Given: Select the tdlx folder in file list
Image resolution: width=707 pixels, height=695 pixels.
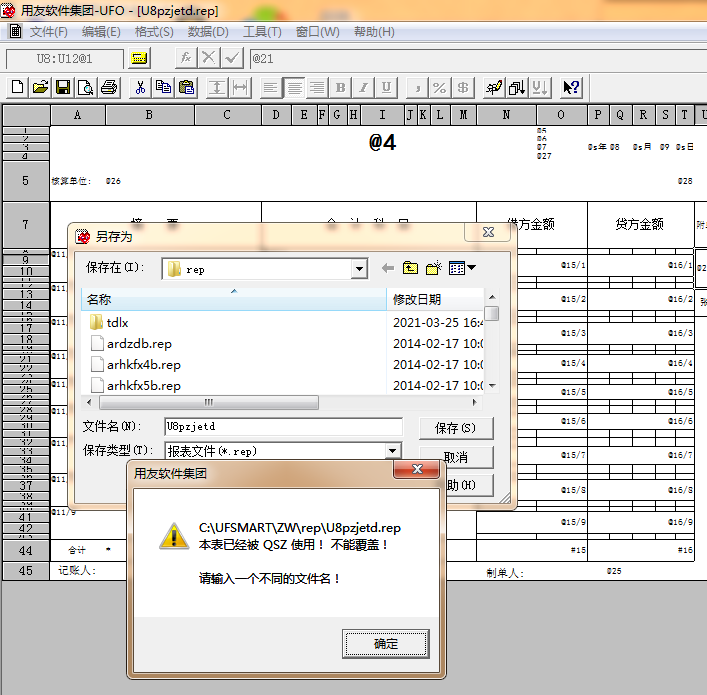Looking at the screenshot, I should click(x=109, y=322).
